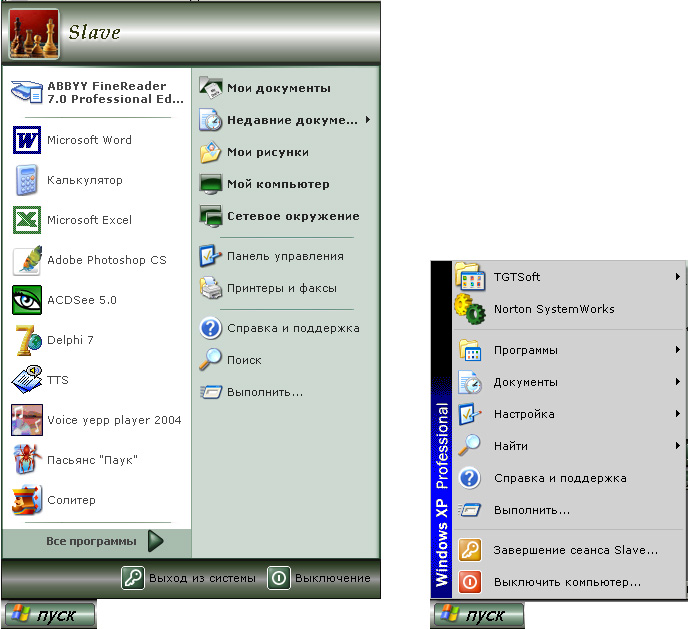
Task: Click right пуск Start button
Action: (x=478, y=614)
